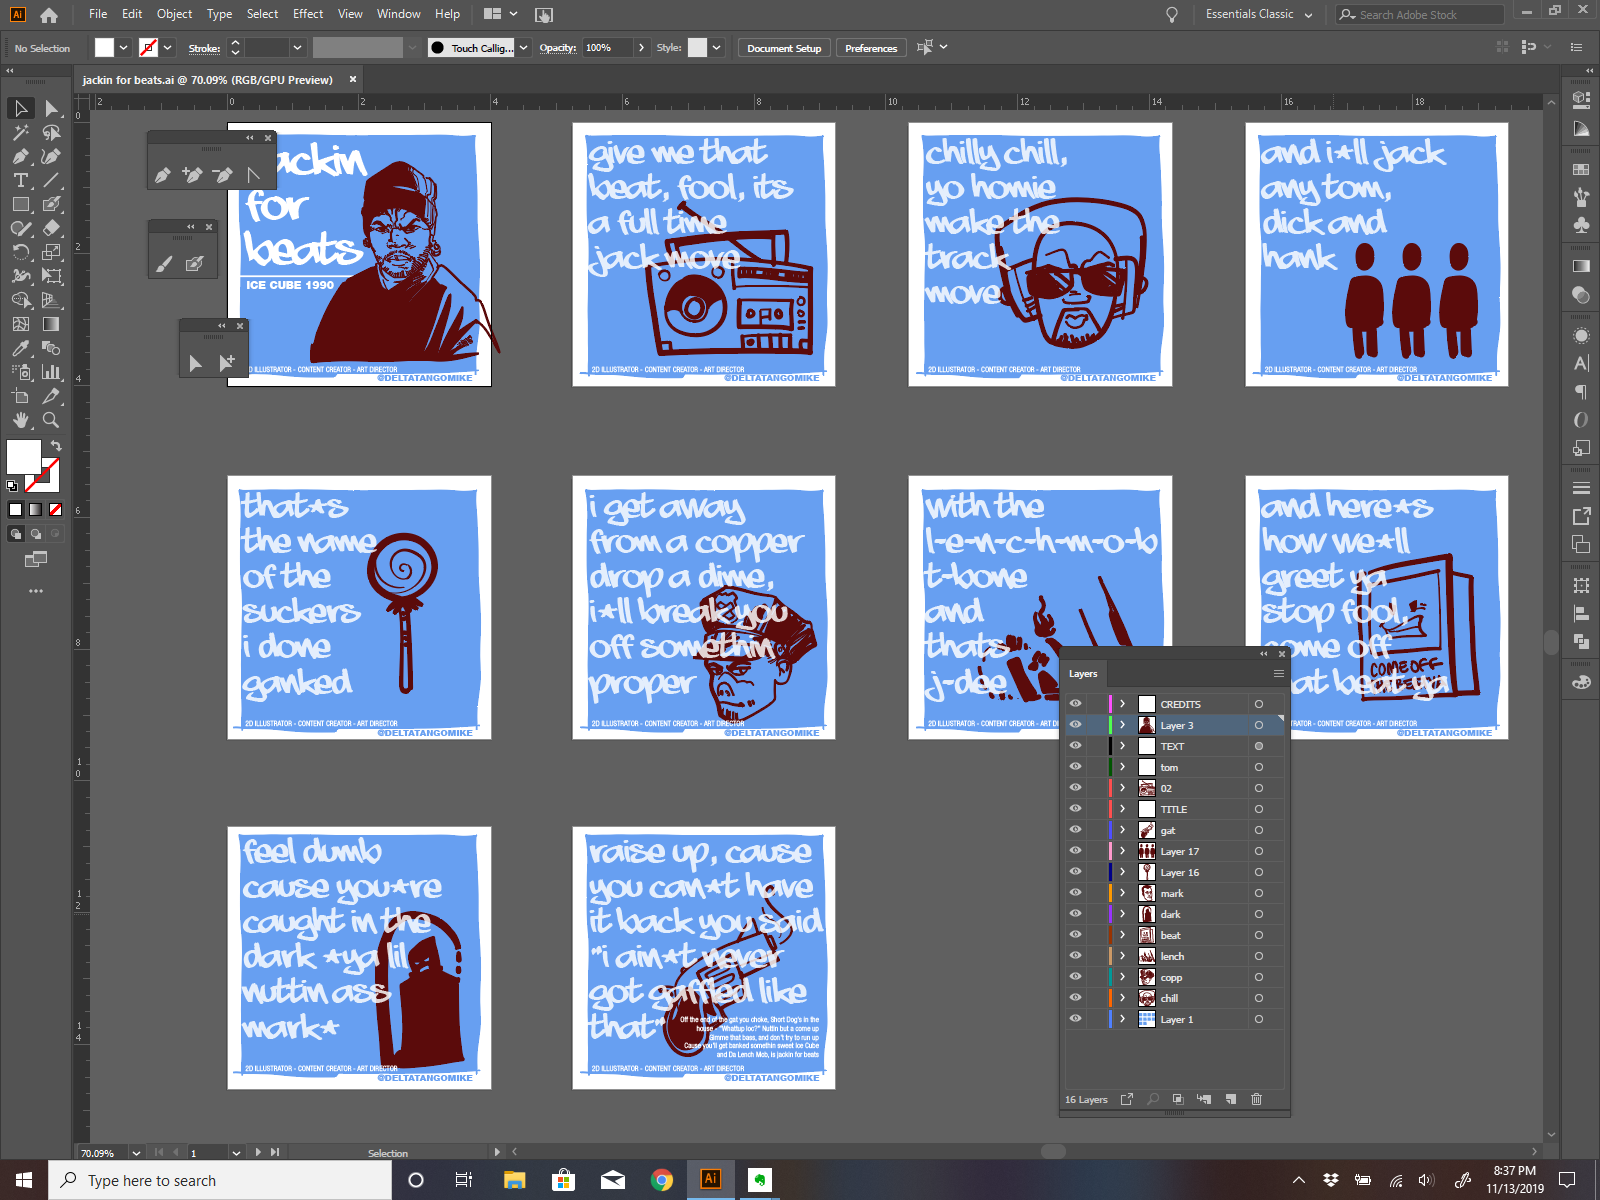Hide Layer 1 eye icon

coord(1075,1019)
